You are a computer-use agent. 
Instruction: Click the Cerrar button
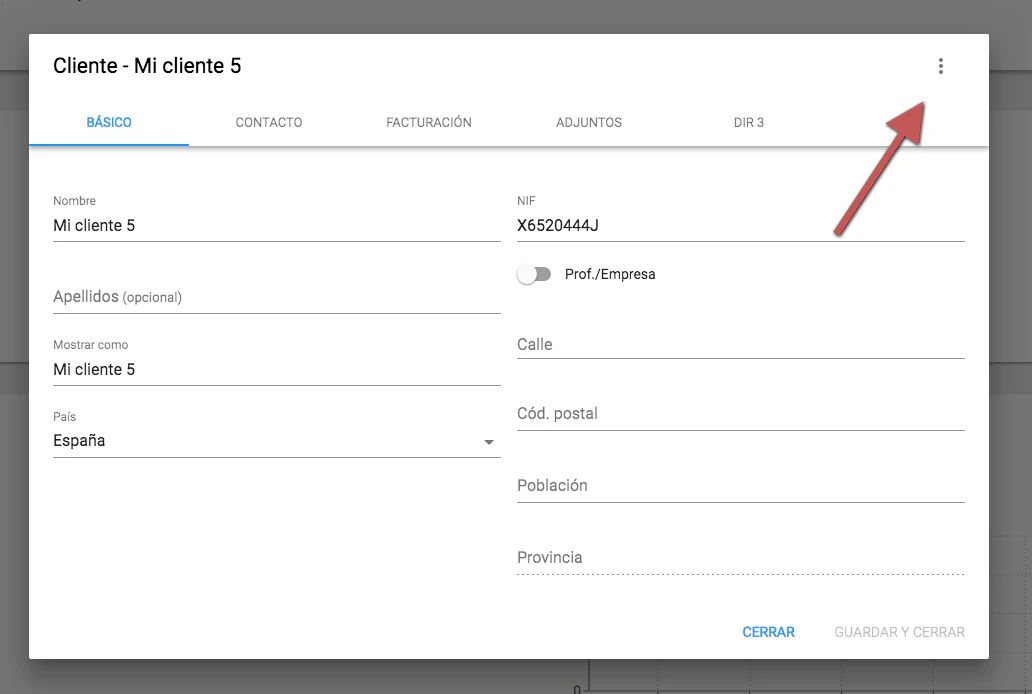click(x=768, y=632)
